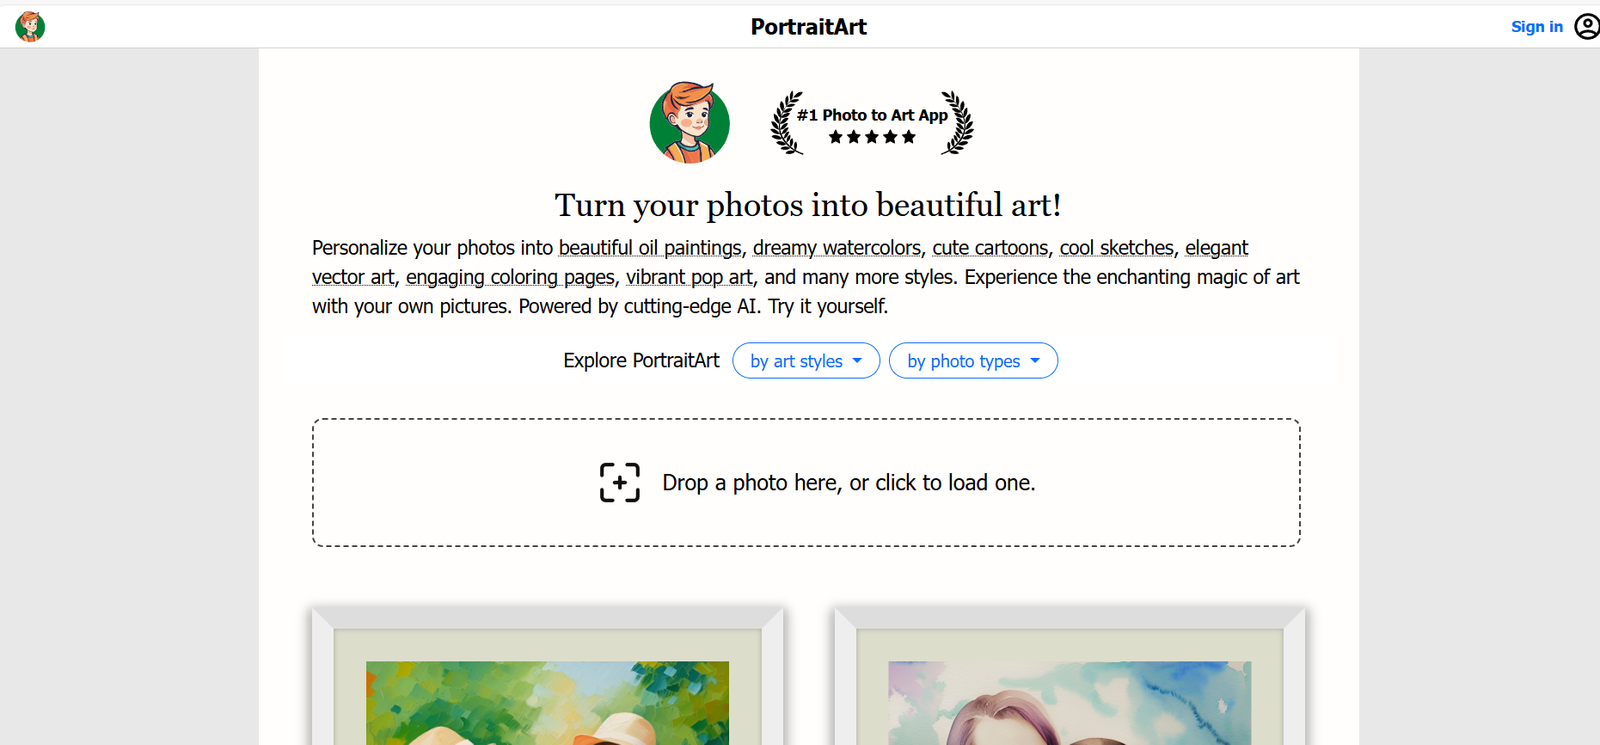Open the user account profile icon
Image resolution: width=1600 pixels, height=745 pixels.
tap(1586, 26)
